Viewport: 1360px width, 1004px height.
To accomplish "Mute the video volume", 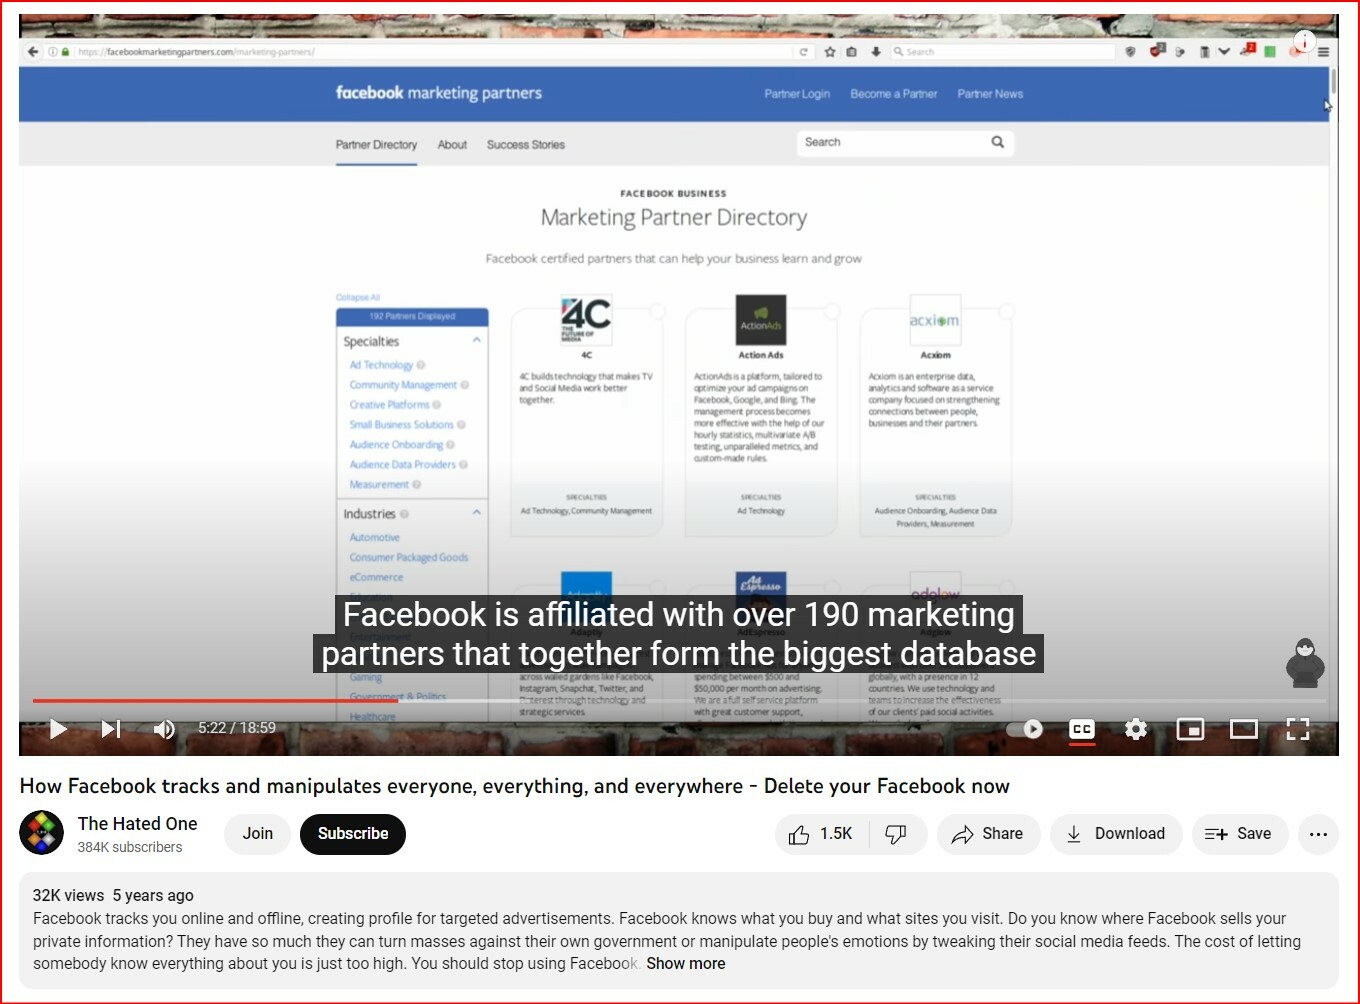I will point(164,729).
